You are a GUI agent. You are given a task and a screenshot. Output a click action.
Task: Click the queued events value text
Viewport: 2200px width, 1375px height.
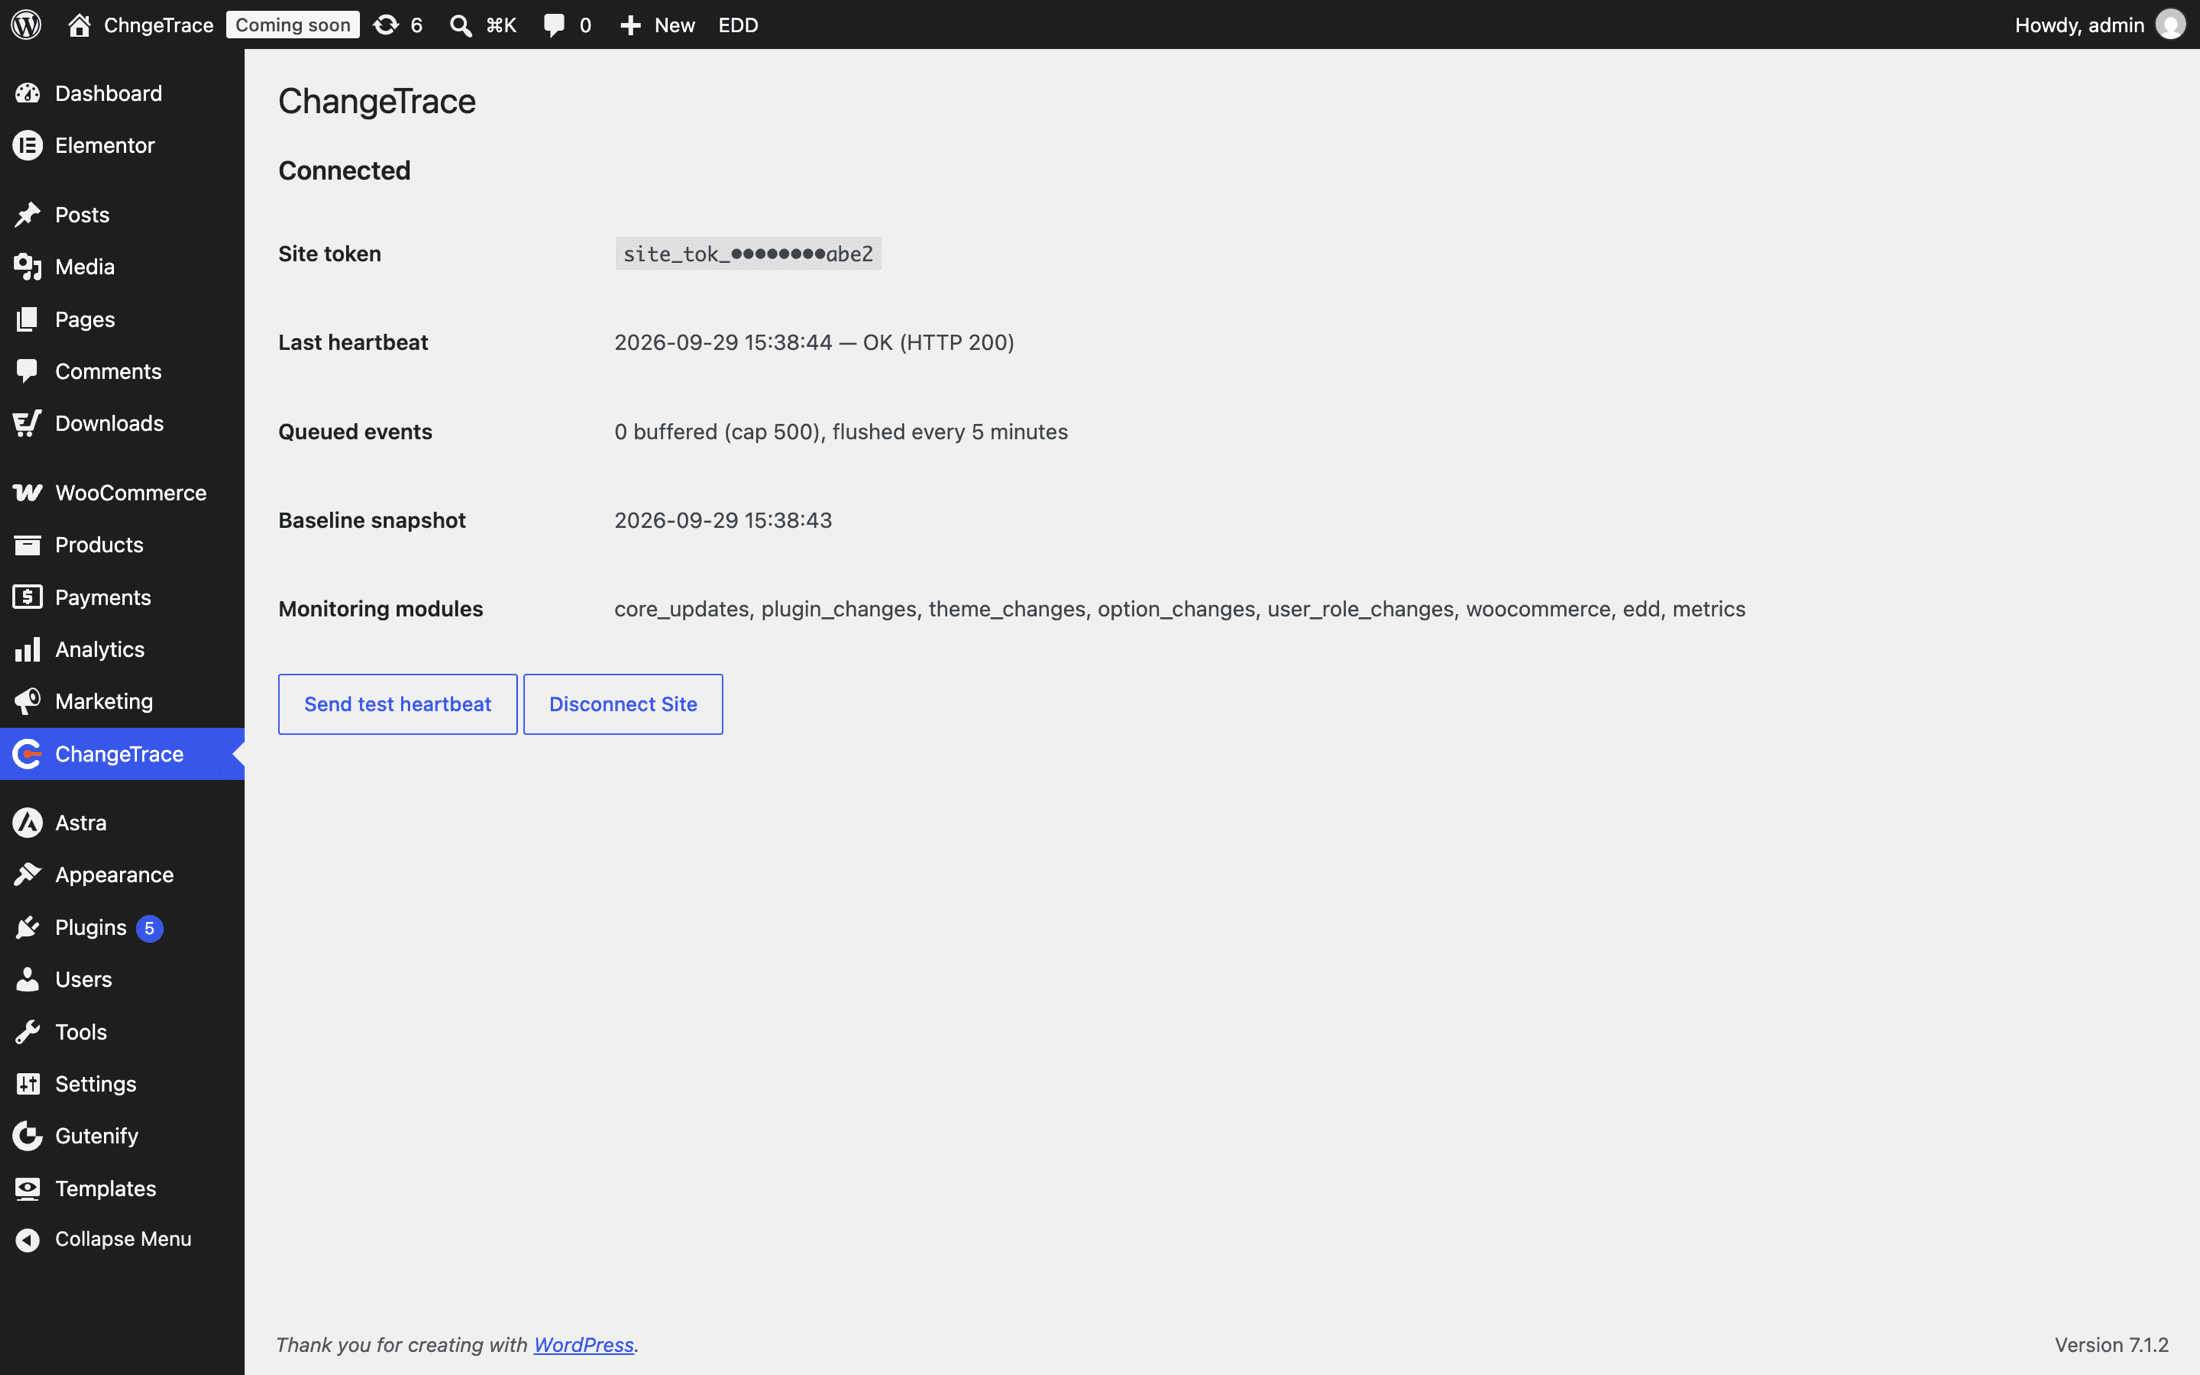point(841,431)
